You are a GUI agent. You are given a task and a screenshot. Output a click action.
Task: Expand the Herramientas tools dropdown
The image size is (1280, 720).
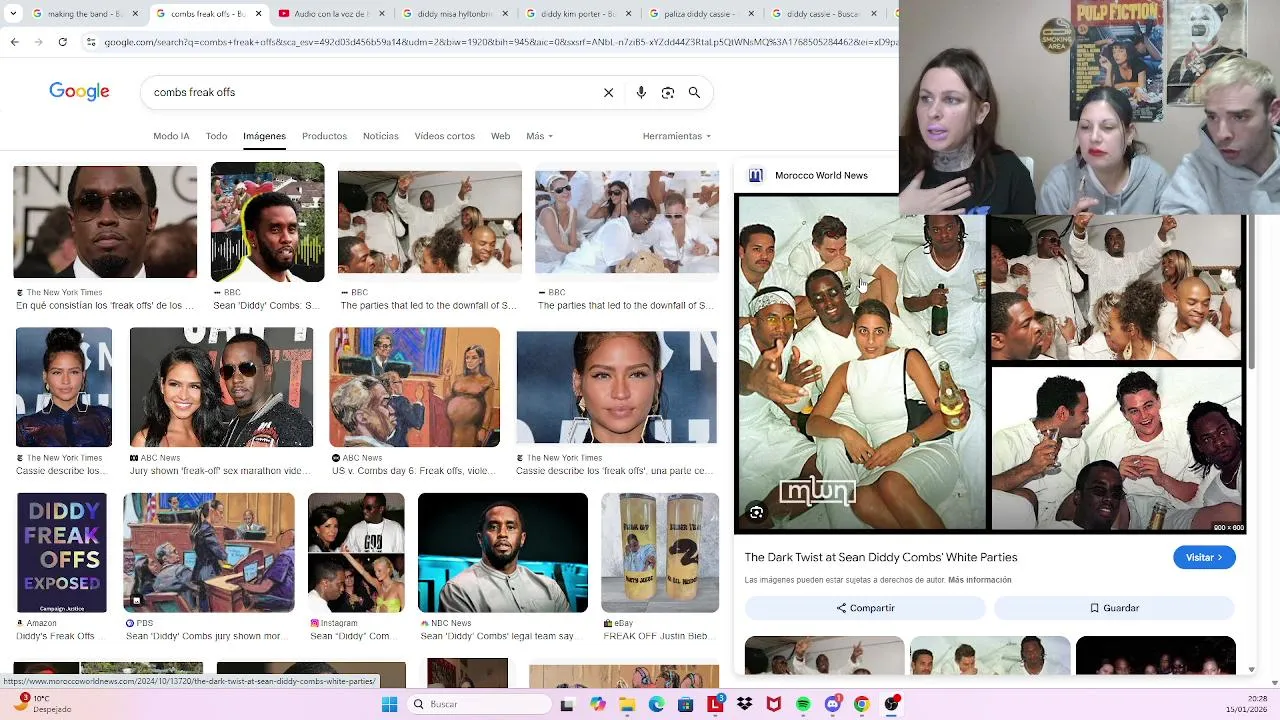click(x=677, y=136)
